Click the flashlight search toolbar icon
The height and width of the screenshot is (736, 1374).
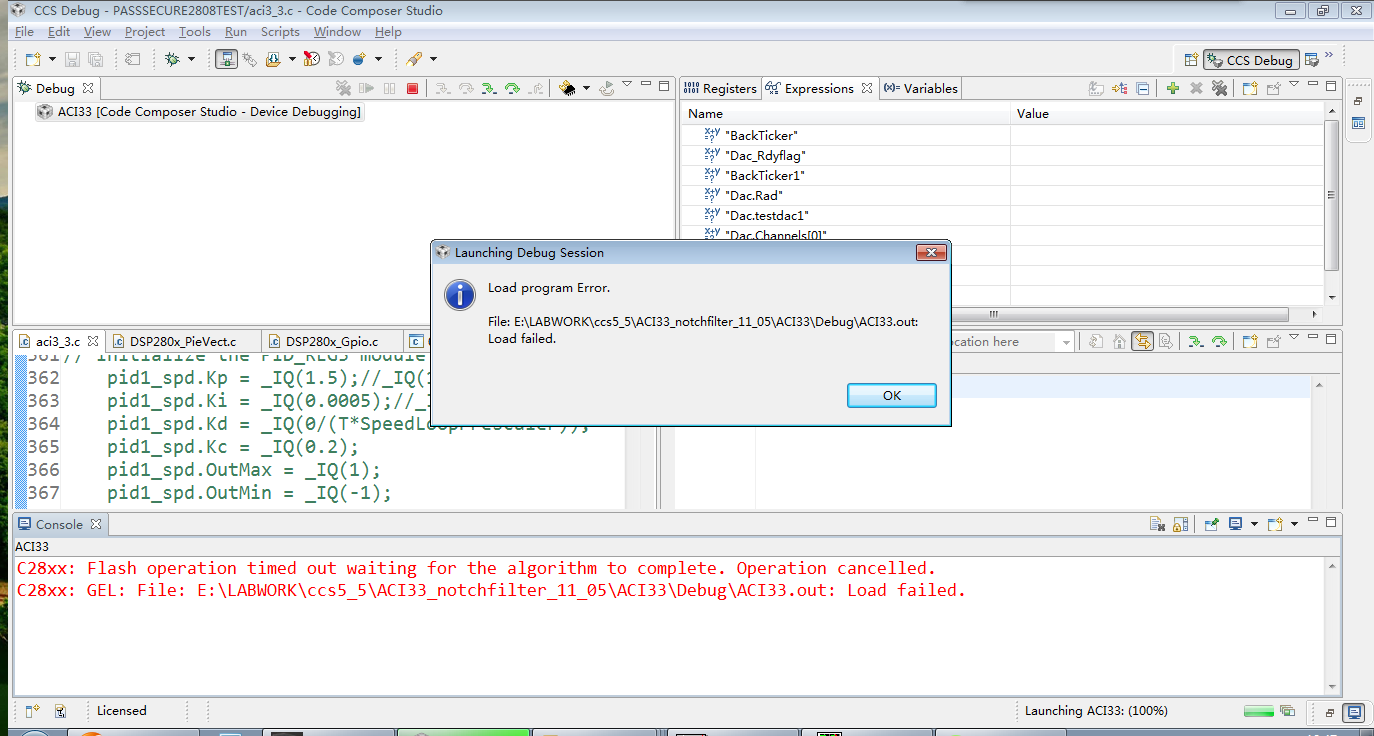click(414, 59)
